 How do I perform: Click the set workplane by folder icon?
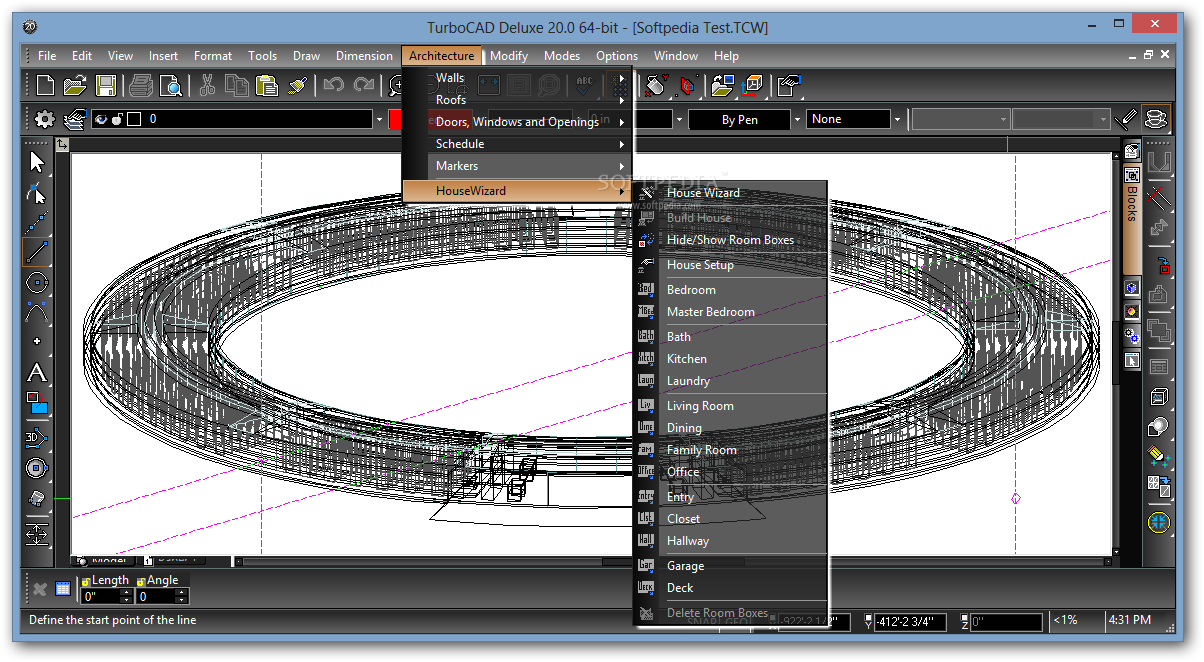[x=722, y=86]
